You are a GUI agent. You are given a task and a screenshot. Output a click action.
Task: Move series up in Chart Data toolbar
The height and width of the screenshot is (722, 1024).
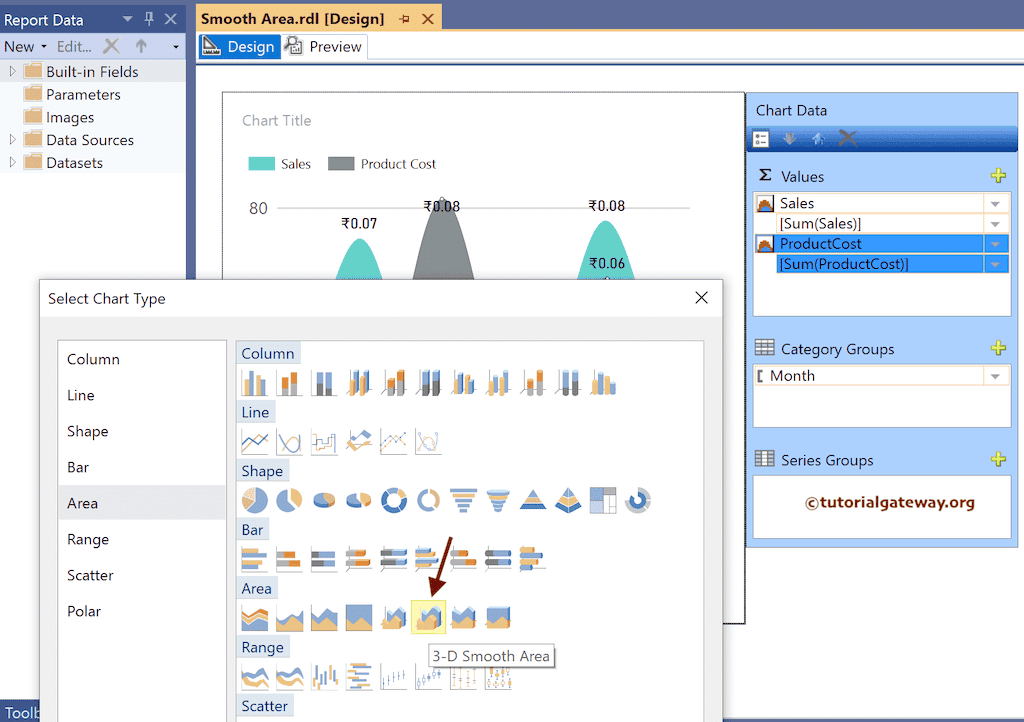tap(818, 138)
